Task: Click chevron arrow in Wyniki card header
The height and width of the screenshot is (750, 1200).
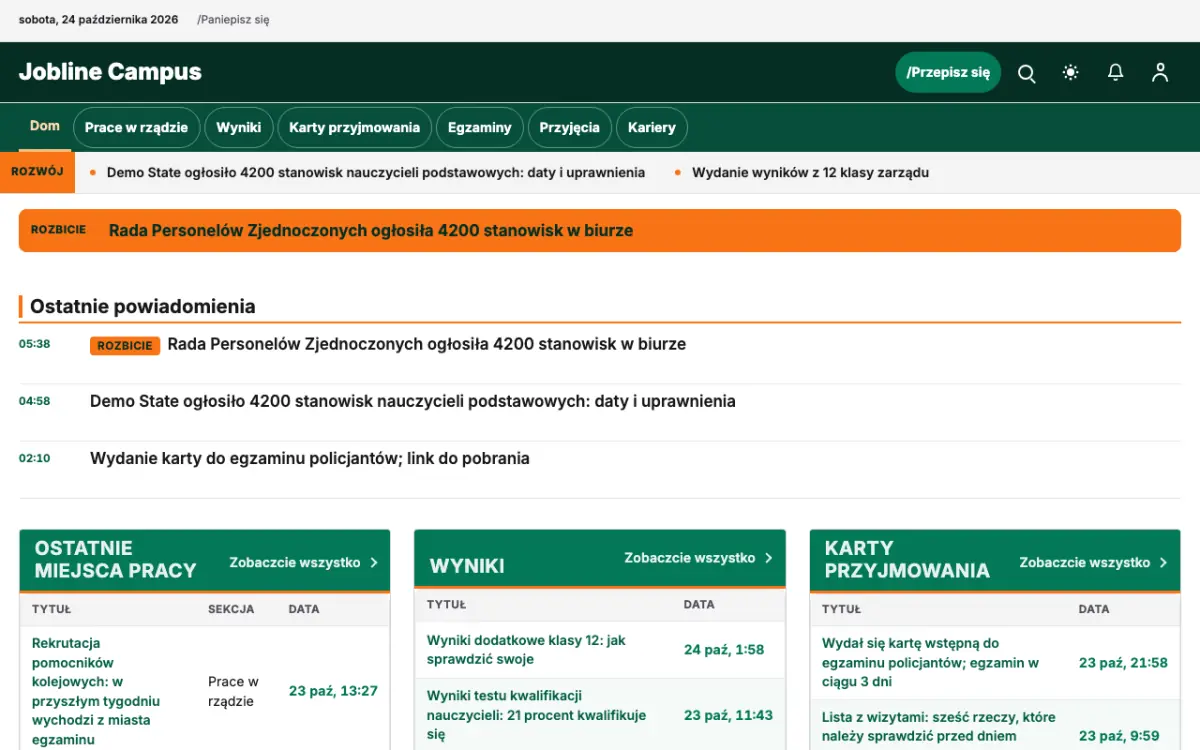Action: point(769,558)
